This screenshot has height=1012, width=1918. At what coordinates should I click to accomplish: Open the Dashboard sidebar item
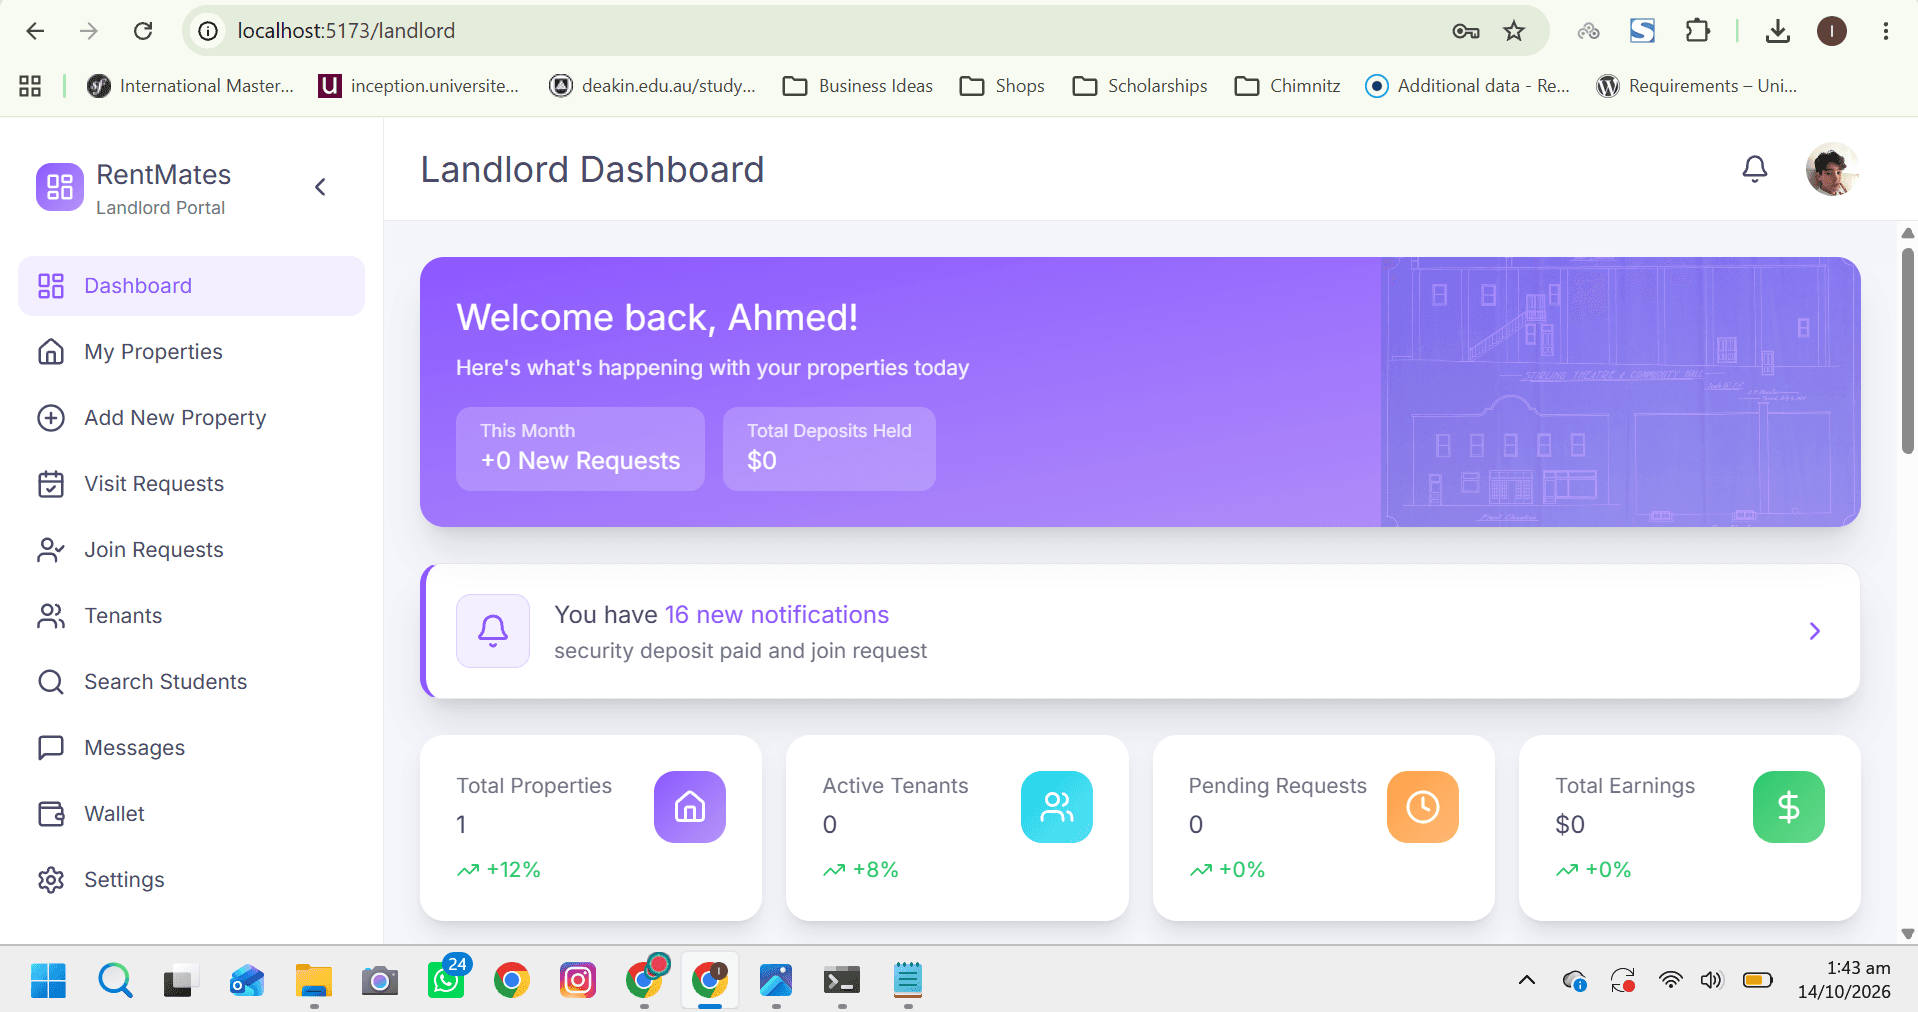(x=191, y=286)
